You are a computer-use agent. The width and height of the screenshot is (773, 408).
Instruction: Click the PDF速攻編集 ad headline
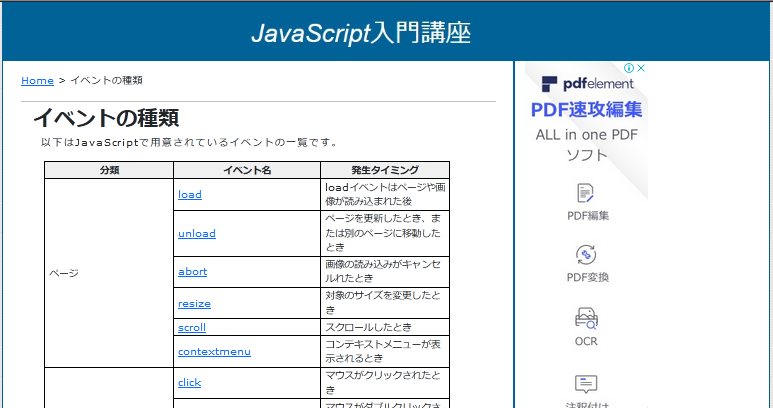click(x=587, y=109)
